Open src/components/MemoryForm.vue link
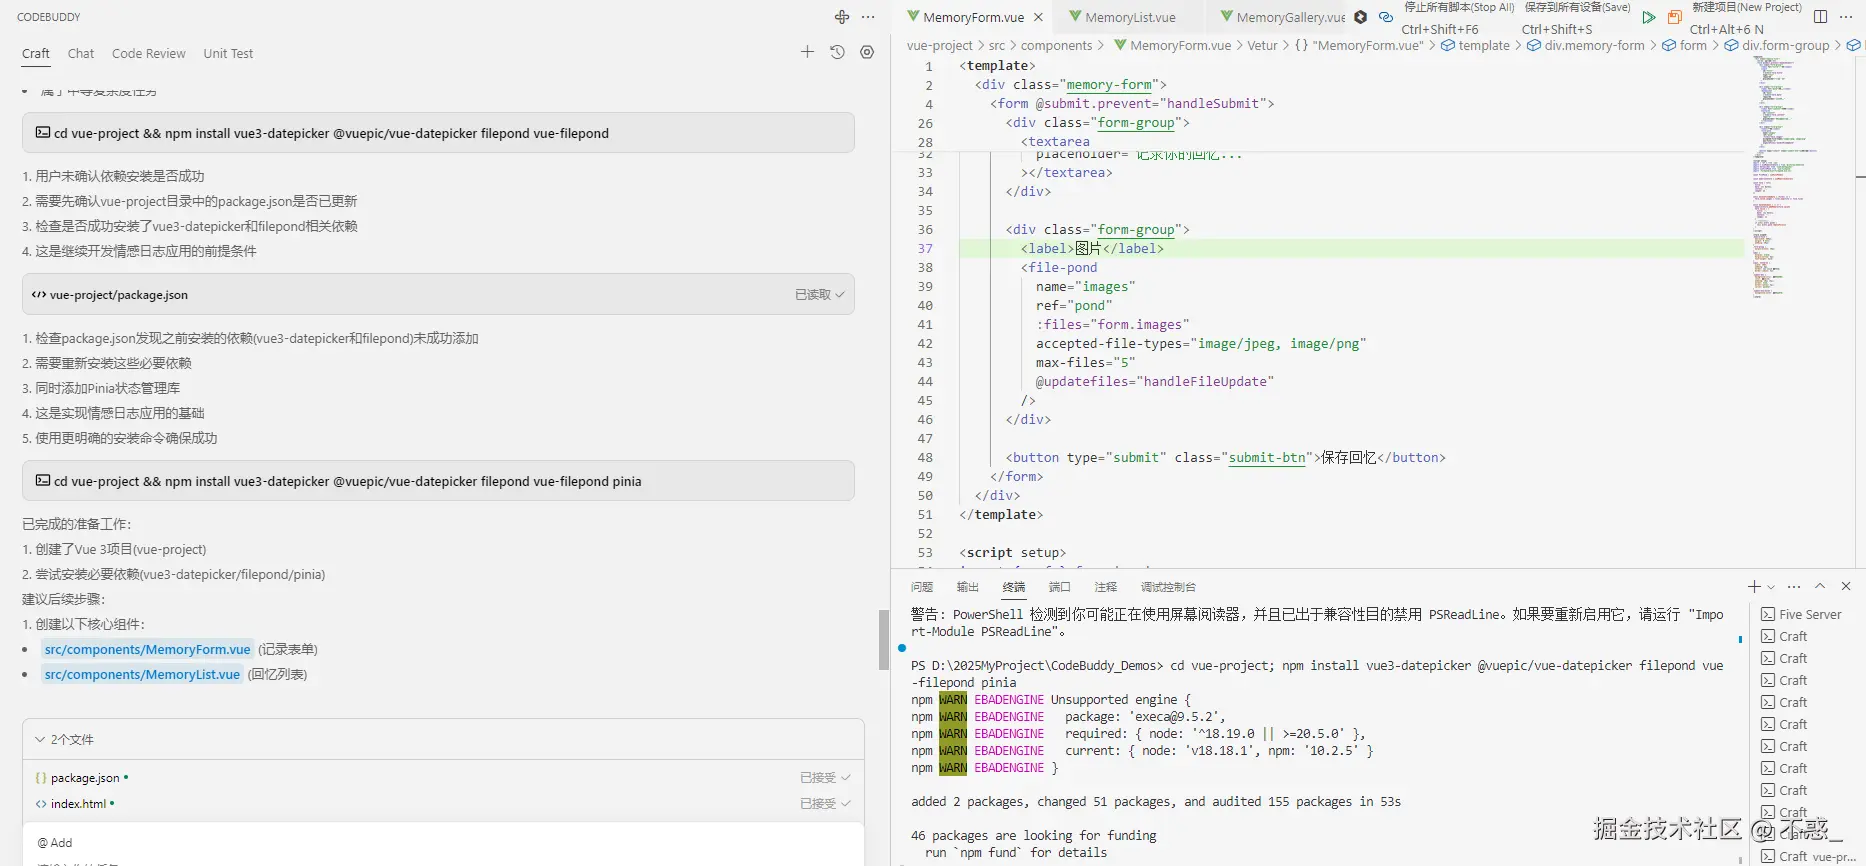 coord(147,650)
